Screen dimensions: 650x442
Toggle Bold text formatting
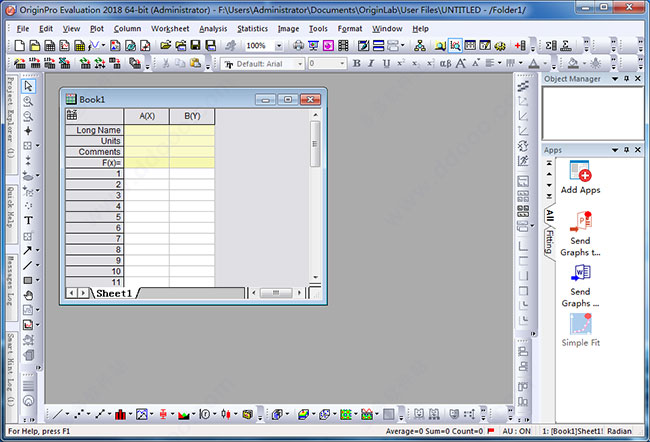click(x=355, y=63)
